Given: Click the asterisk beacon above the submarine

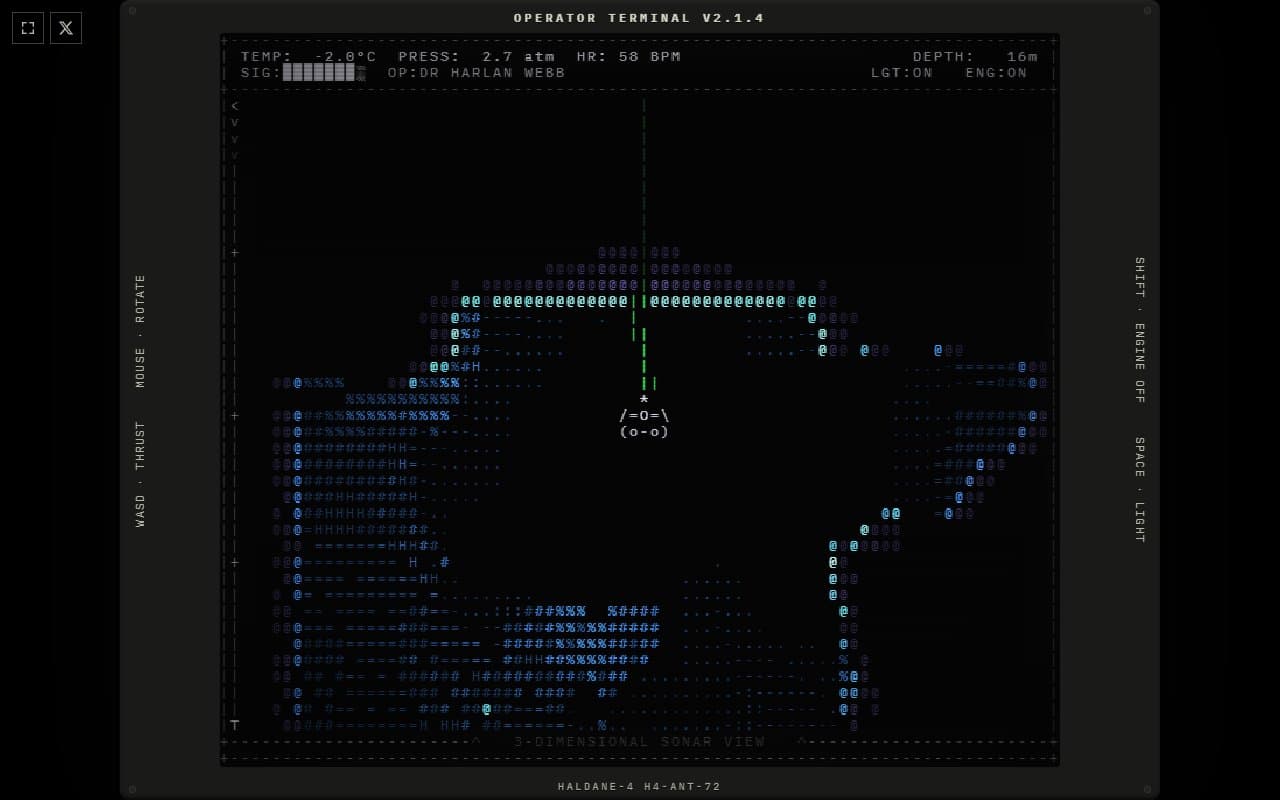Looking at the screenshot, I should (x=644, y=400).
